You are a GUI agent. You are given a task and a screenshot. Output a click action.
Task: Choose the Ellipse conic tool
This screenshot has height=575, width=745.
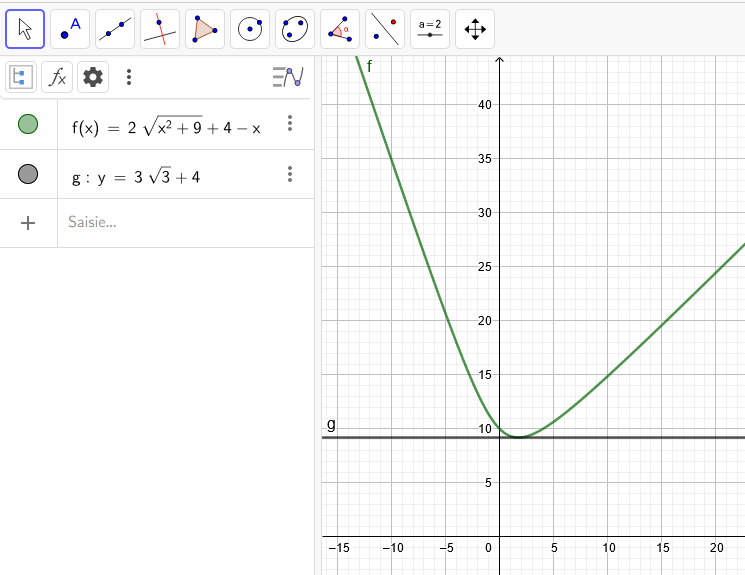click(295, 29)
